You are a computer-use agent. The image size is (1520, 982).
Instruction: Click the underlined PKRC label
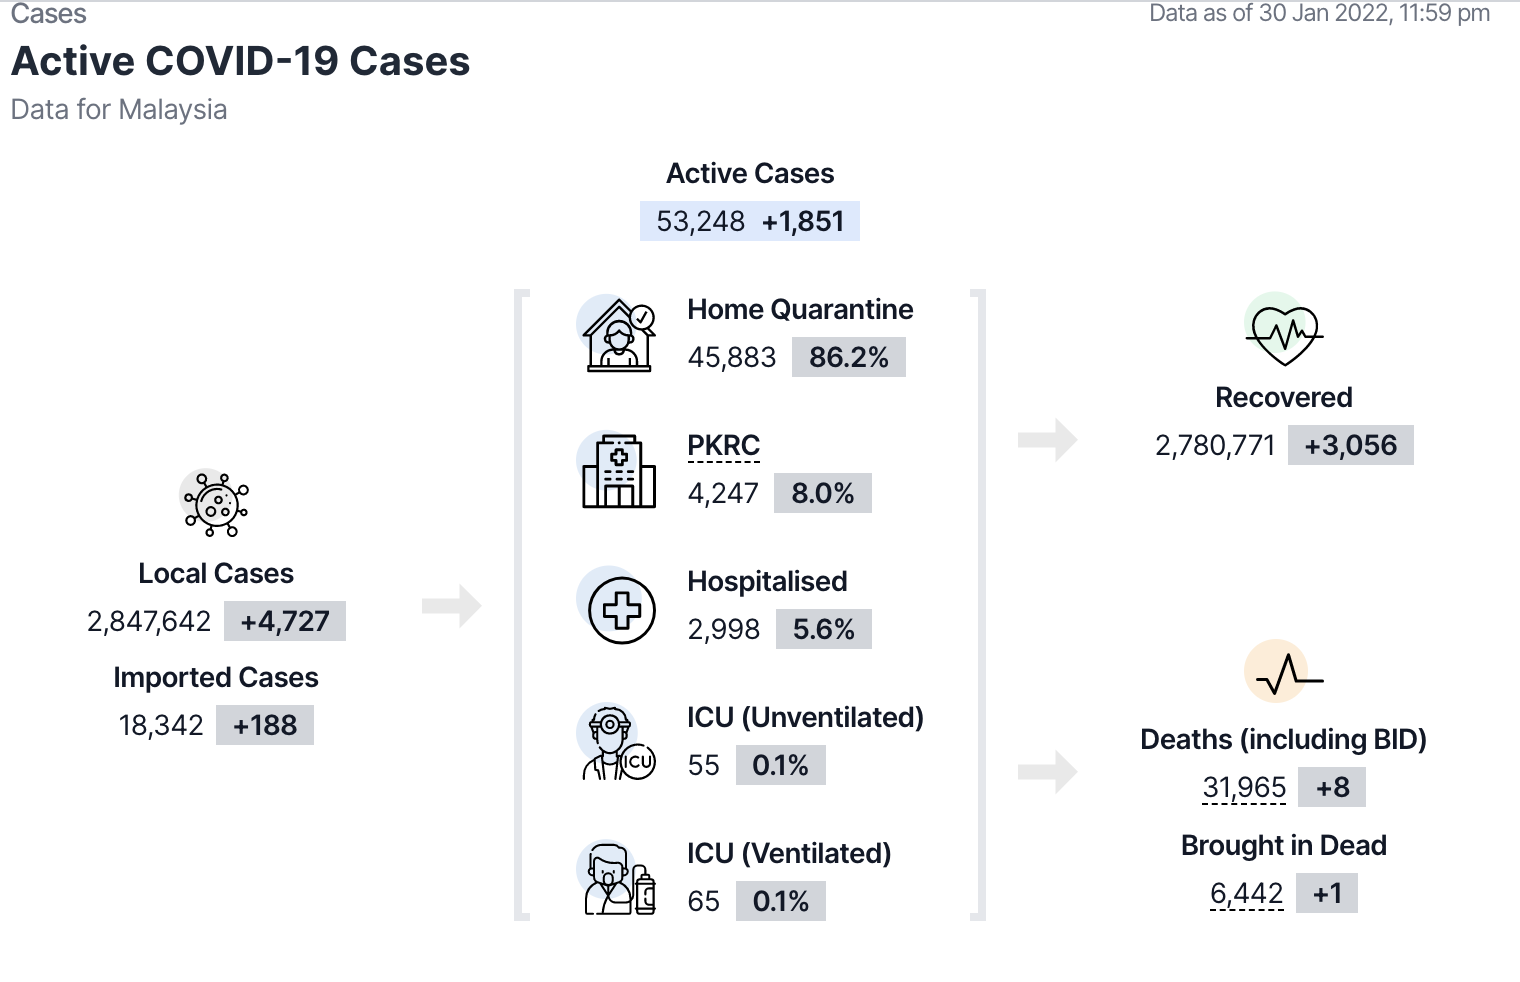coord(724,446)
